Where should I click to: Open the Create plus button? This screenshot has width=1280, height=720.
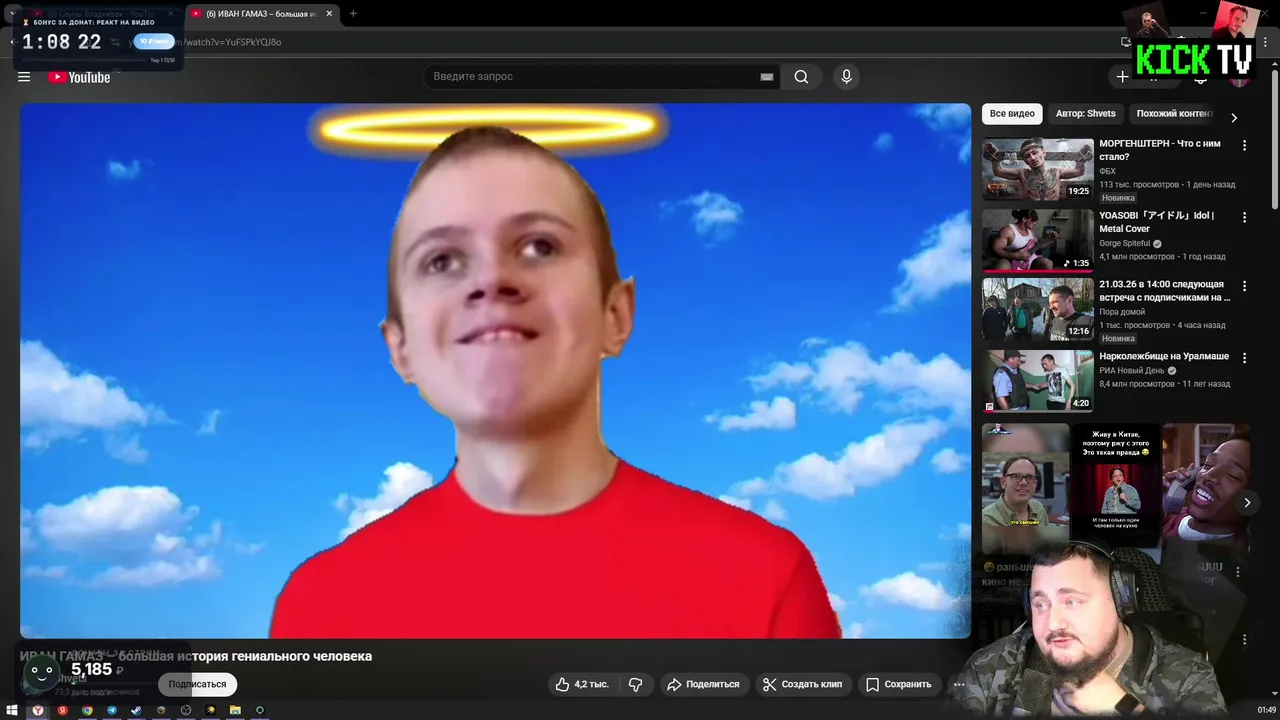pos(1123,77)
